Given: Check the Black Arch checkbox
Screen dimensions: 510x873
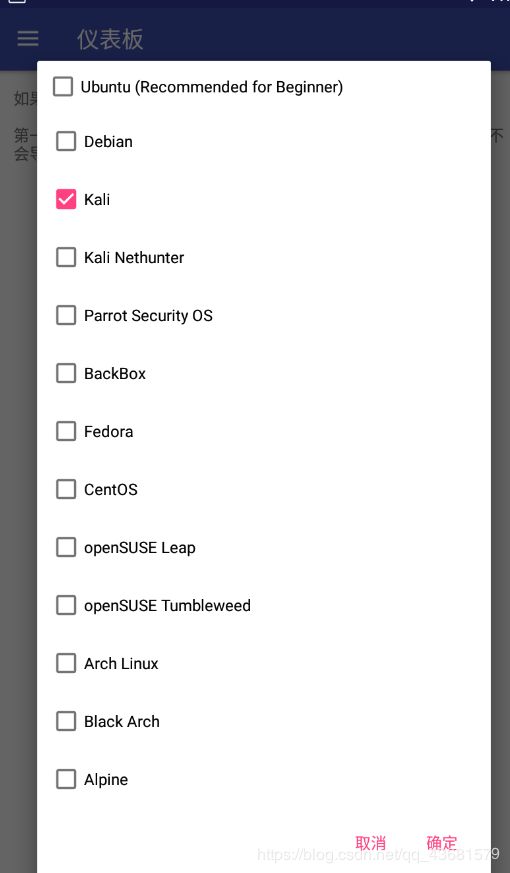Looking at the screenshot, I should pos(66,721).
